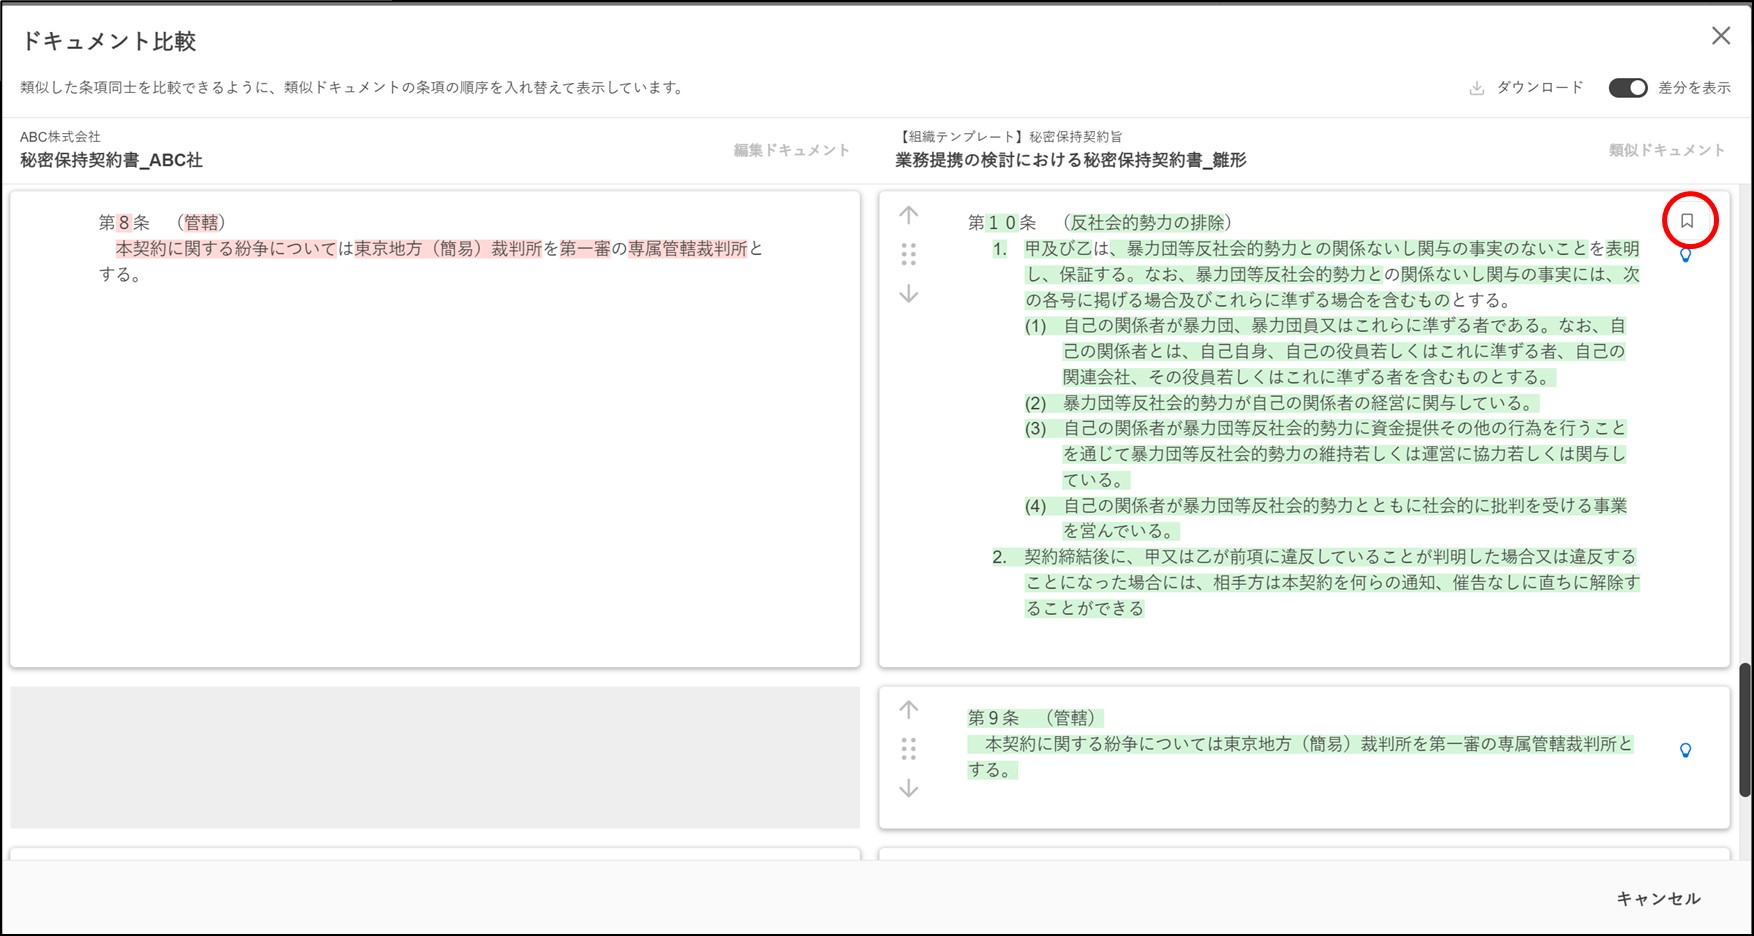
Task: Click the 秘密保持契約書_ABC社 document title
Action: point(111,160)
